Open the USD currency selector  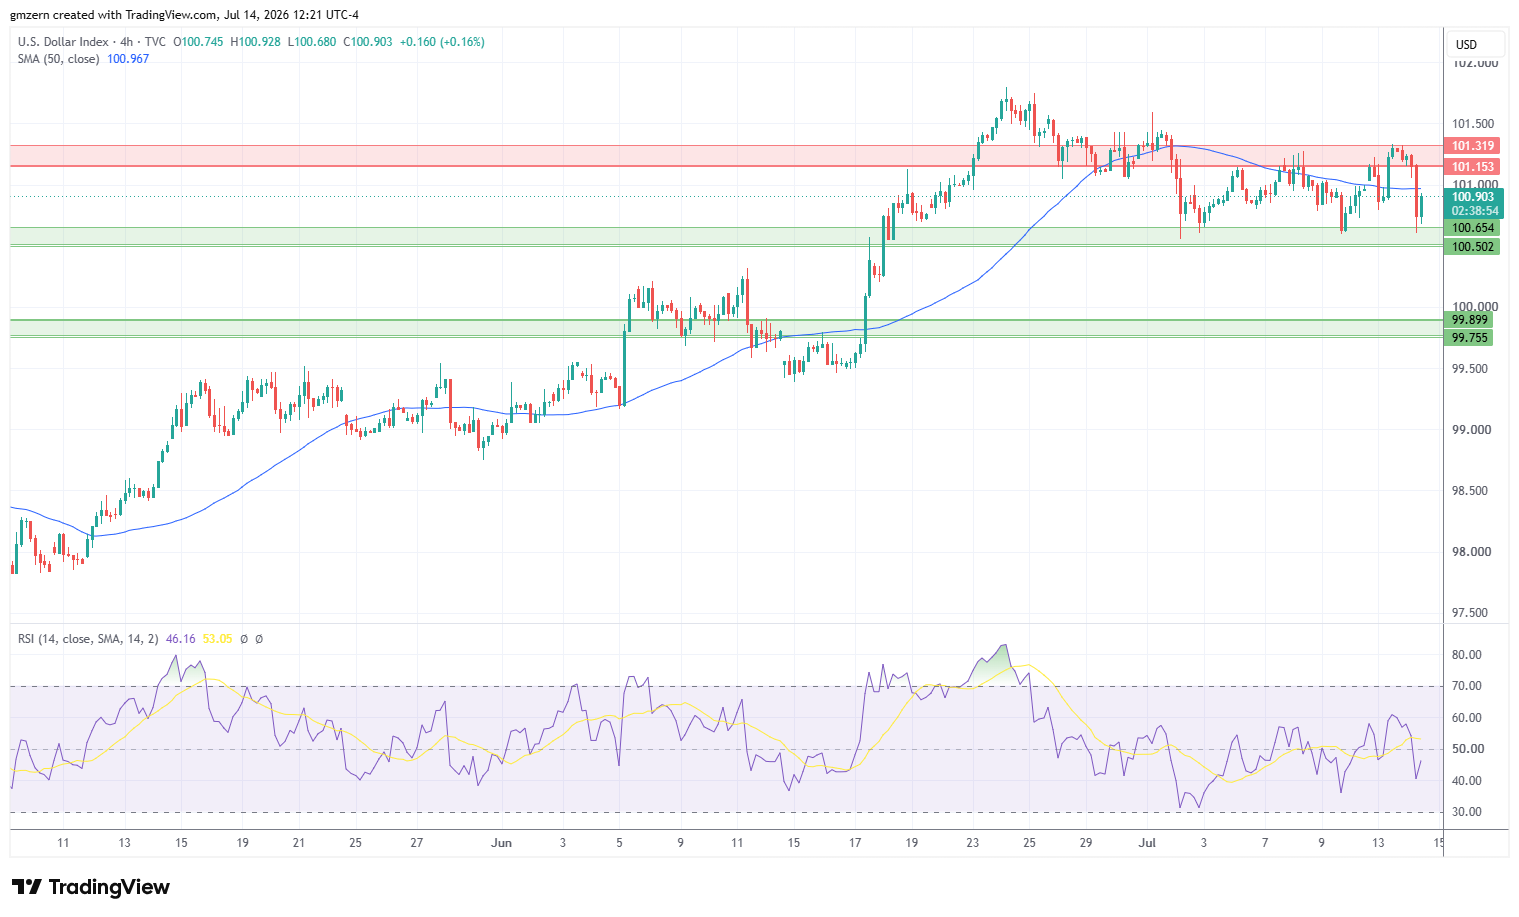[1476, 44]
